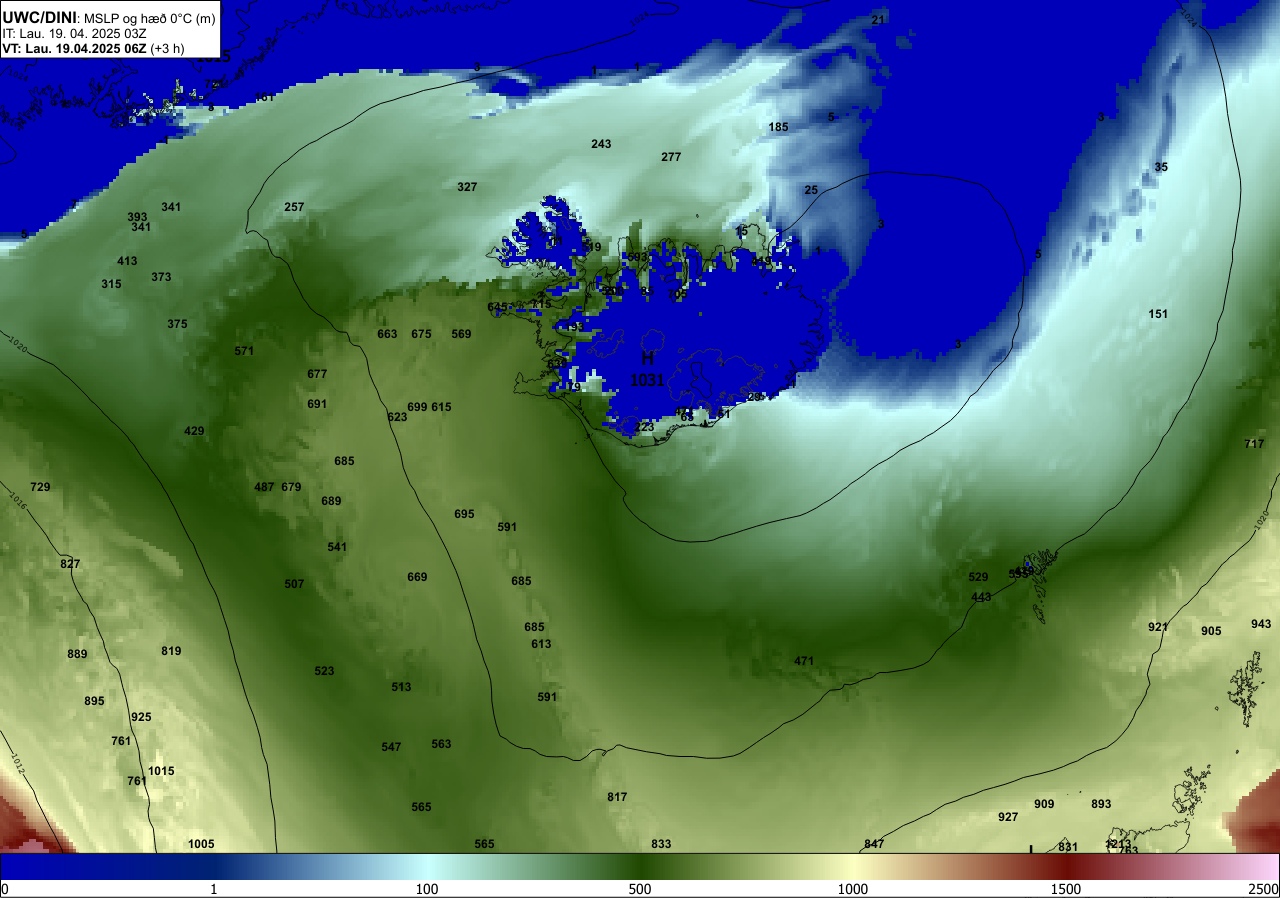Viewport: 1280px width, 898px height.
Task: Click the 925 height value
Action: [x=141, y=717]
